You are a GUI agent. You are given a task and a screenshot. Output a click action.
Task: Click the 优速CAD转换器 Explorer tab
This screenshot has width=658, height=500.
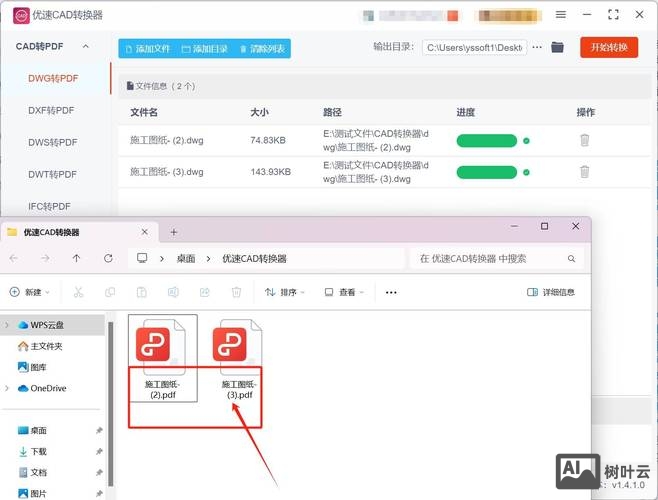pyautogui.click(x=79, y=232)
